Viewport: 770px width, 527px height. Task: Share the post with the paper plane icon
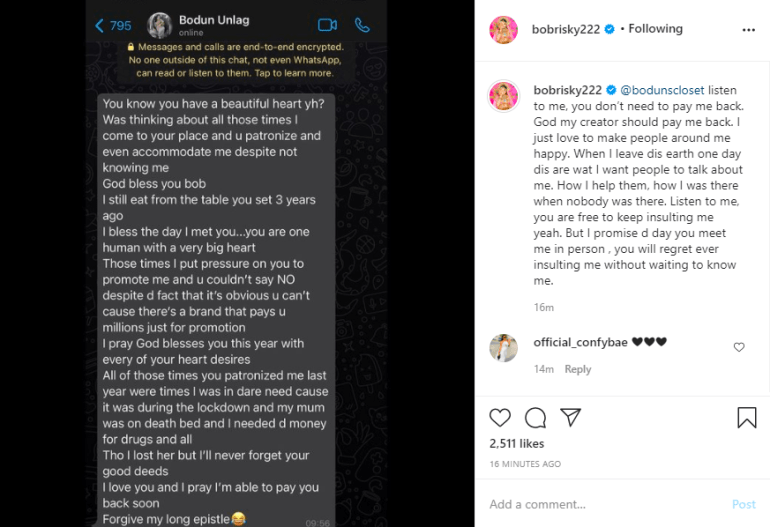[570, 417]
